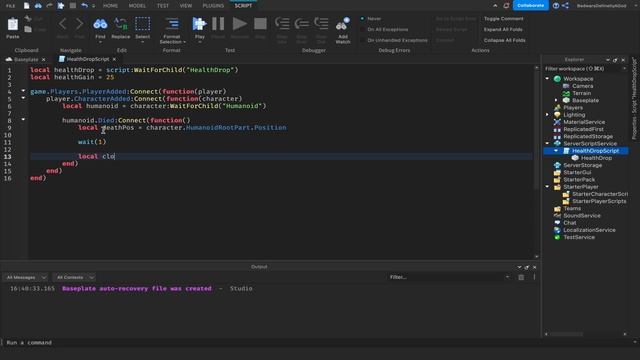Open the MODEL ribbon tab
Viewport: 640px width, 360px height.
pos(137,6)
